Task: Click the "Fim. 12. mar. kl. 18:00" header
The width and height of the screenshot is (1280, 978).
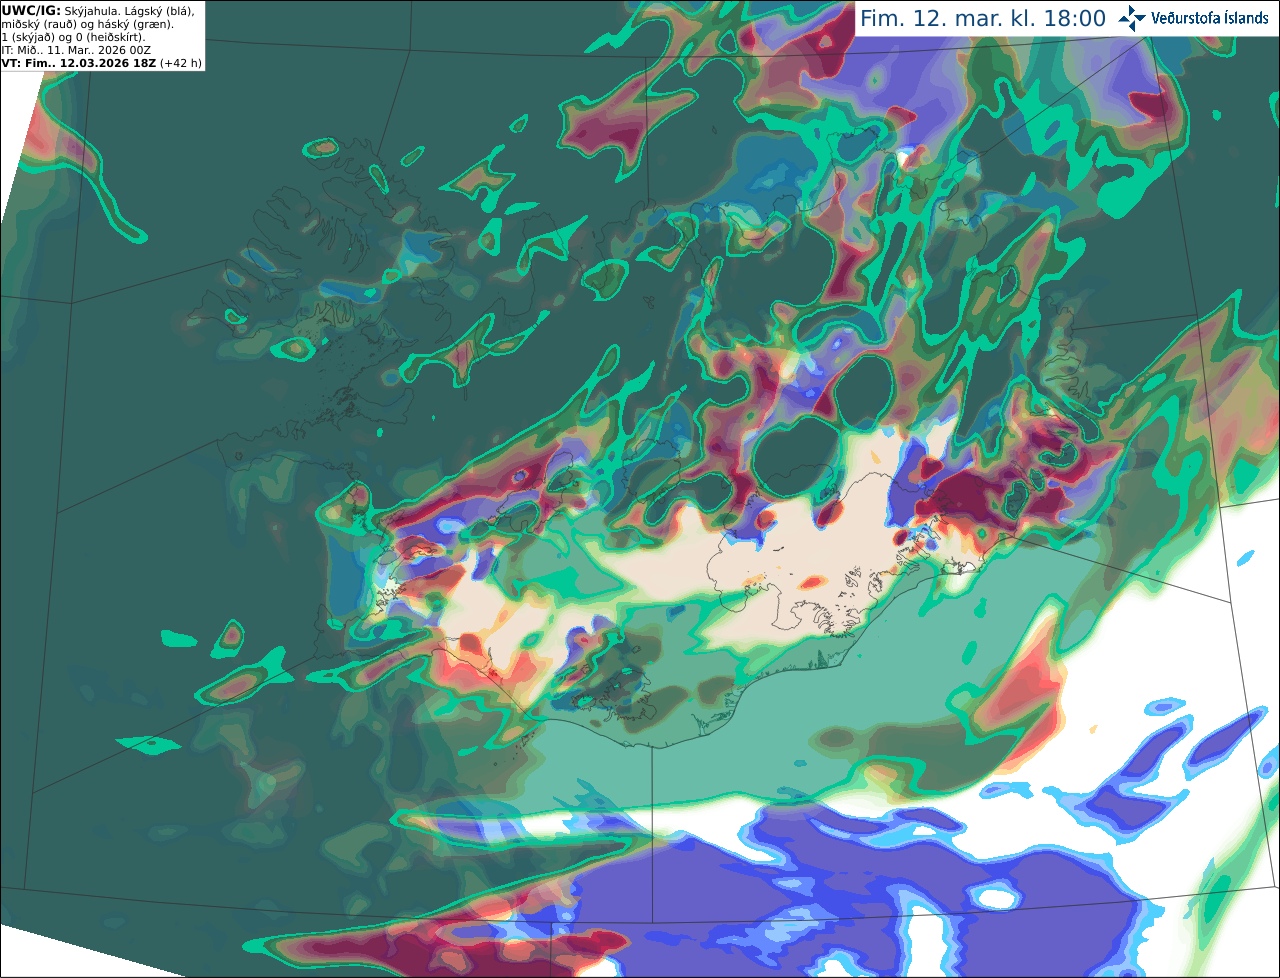Action: (x=983, y=19)
